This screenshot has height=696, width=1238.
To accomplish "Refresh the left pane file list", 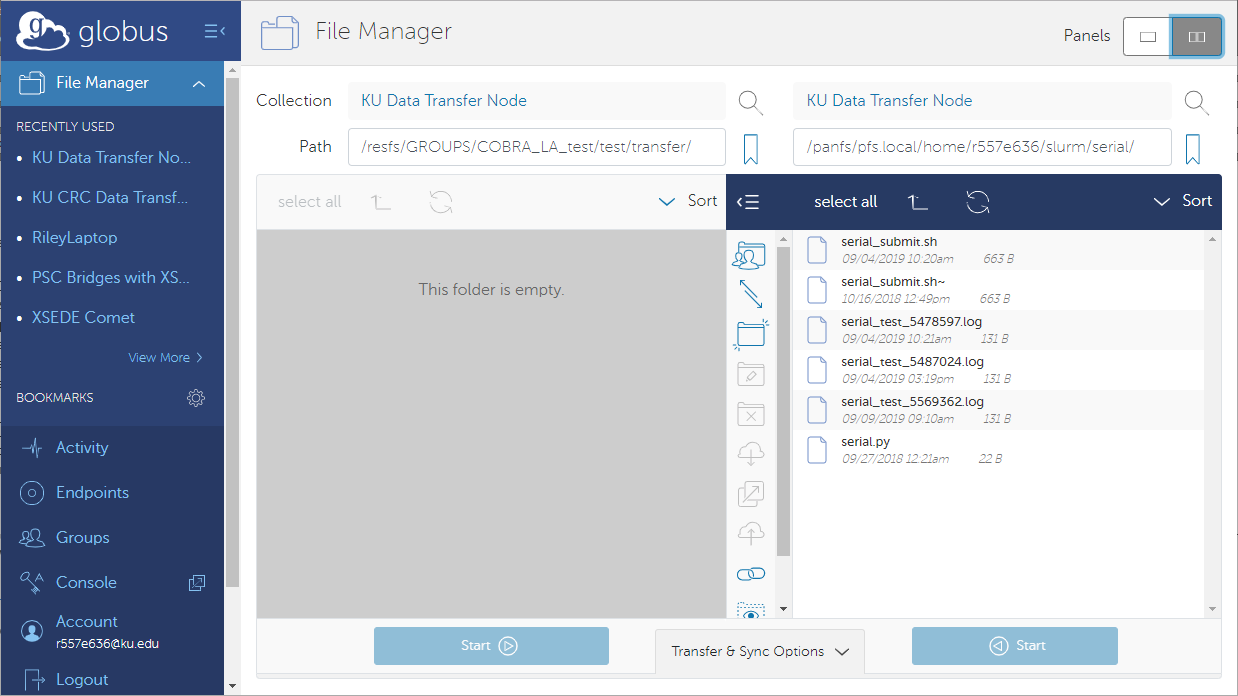I will [x=441, y=202].
